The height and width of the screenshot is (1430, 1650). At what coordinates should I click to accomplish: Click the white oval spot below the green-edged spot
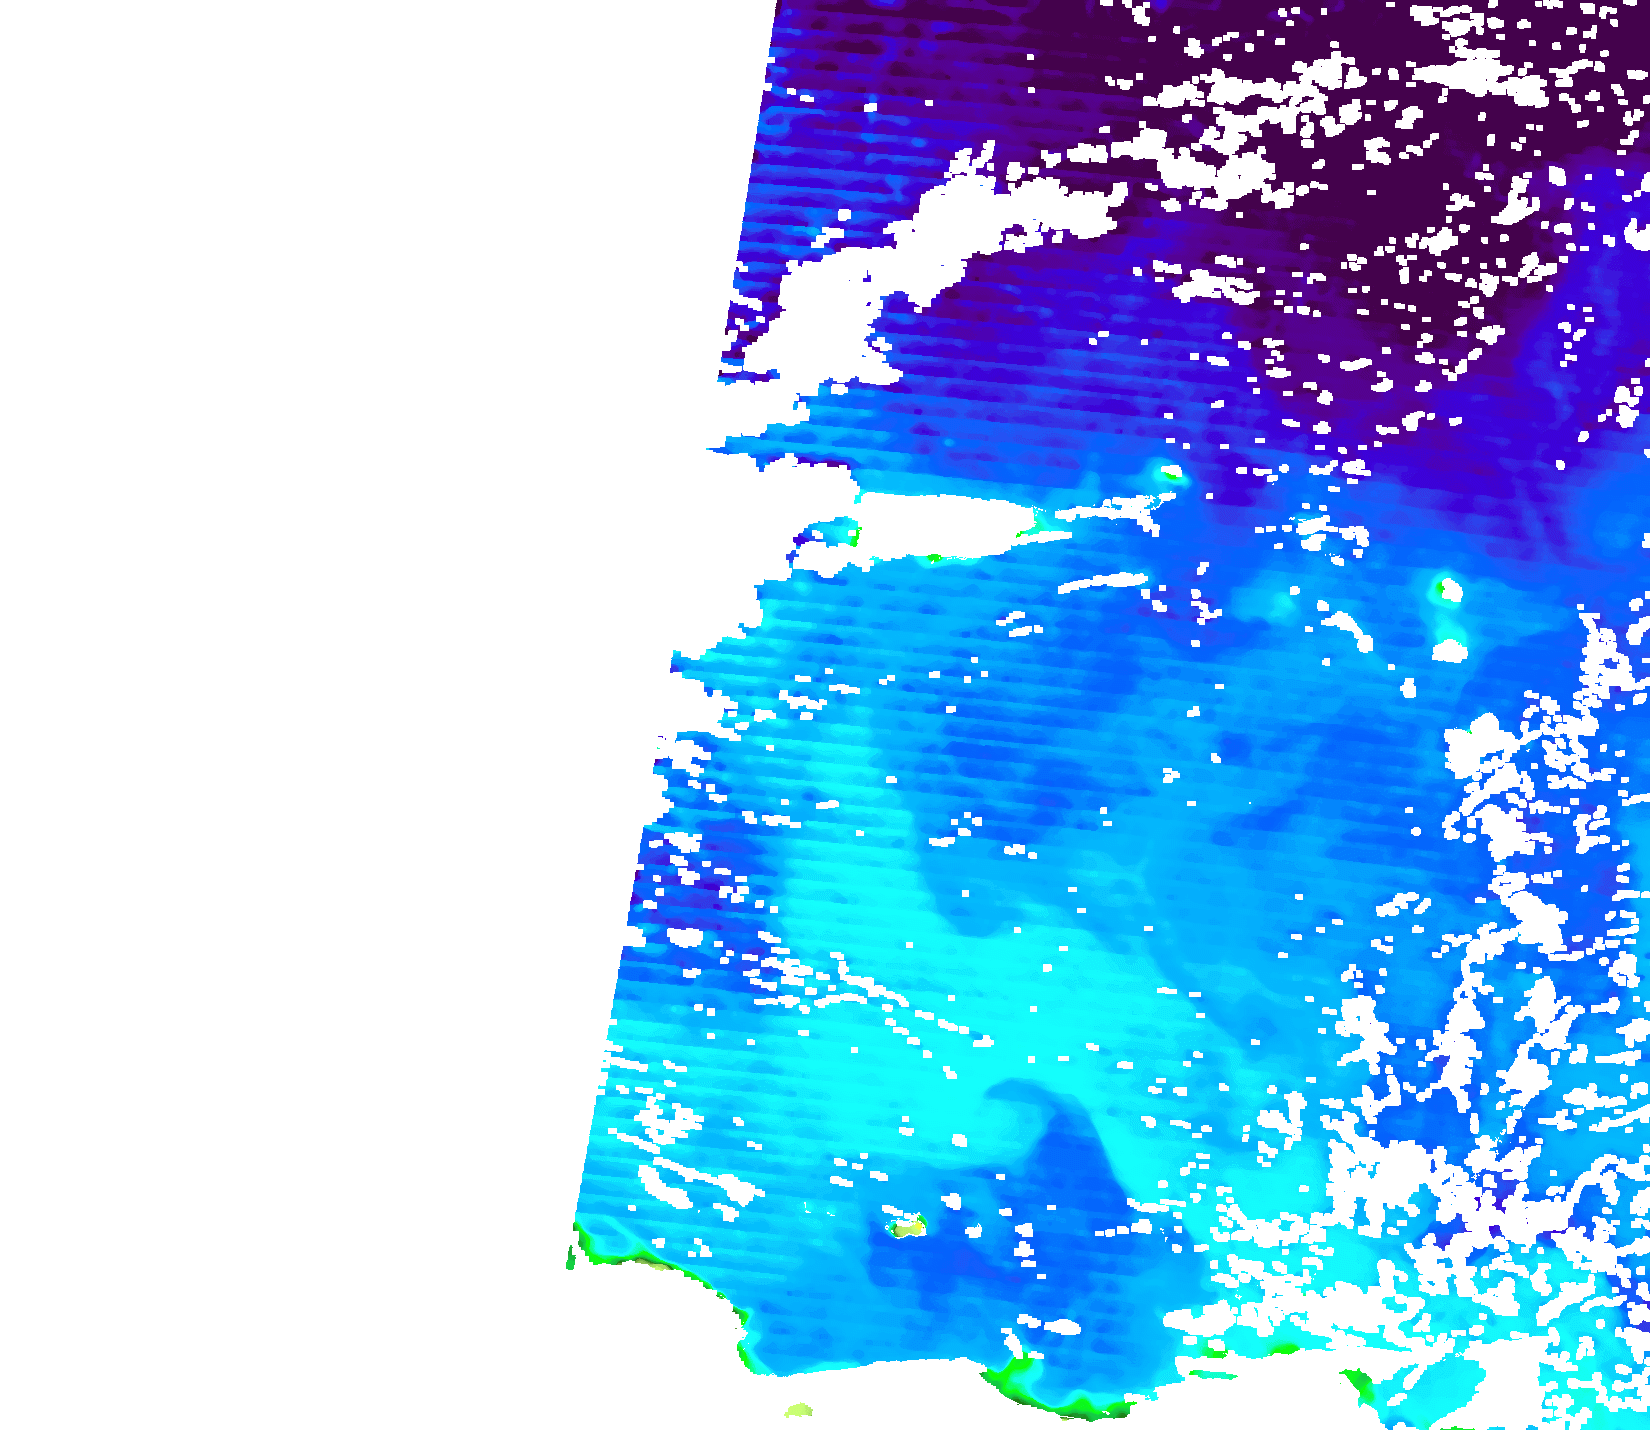(1449, 652)
